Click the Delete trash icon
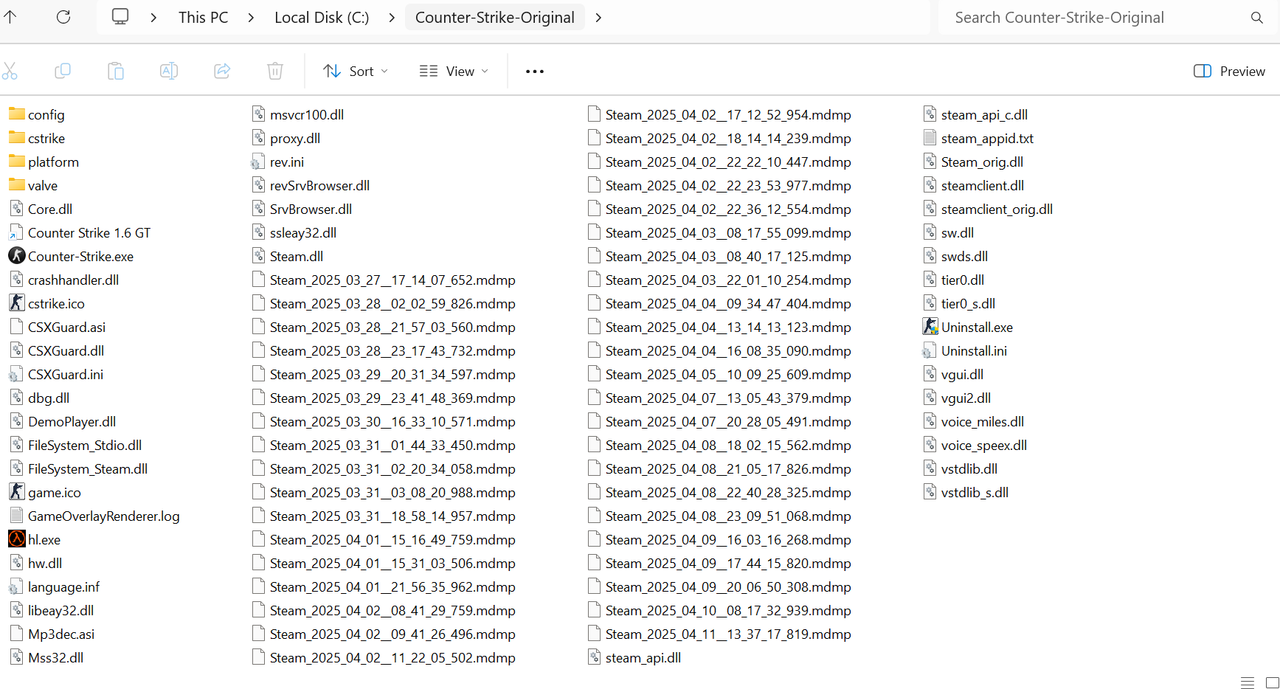Image resolution: width=1280 pixels, height=689 pixels. click(275, 71)
